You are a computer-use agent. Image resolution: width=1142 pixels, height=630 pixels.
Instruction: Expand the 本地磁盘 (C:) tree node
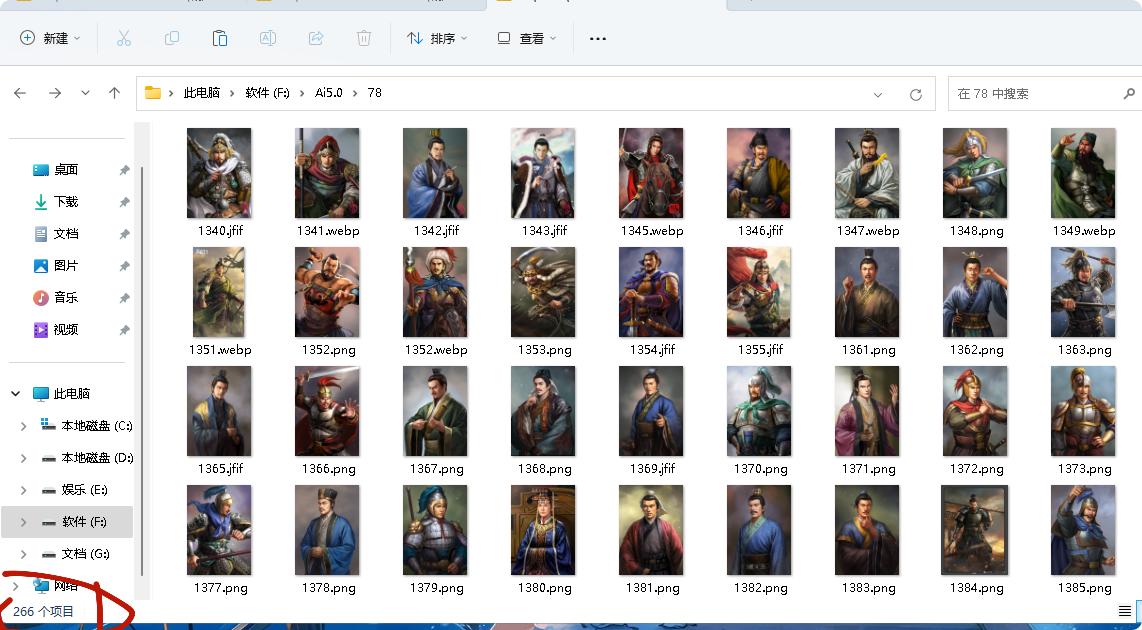(23, 425)
